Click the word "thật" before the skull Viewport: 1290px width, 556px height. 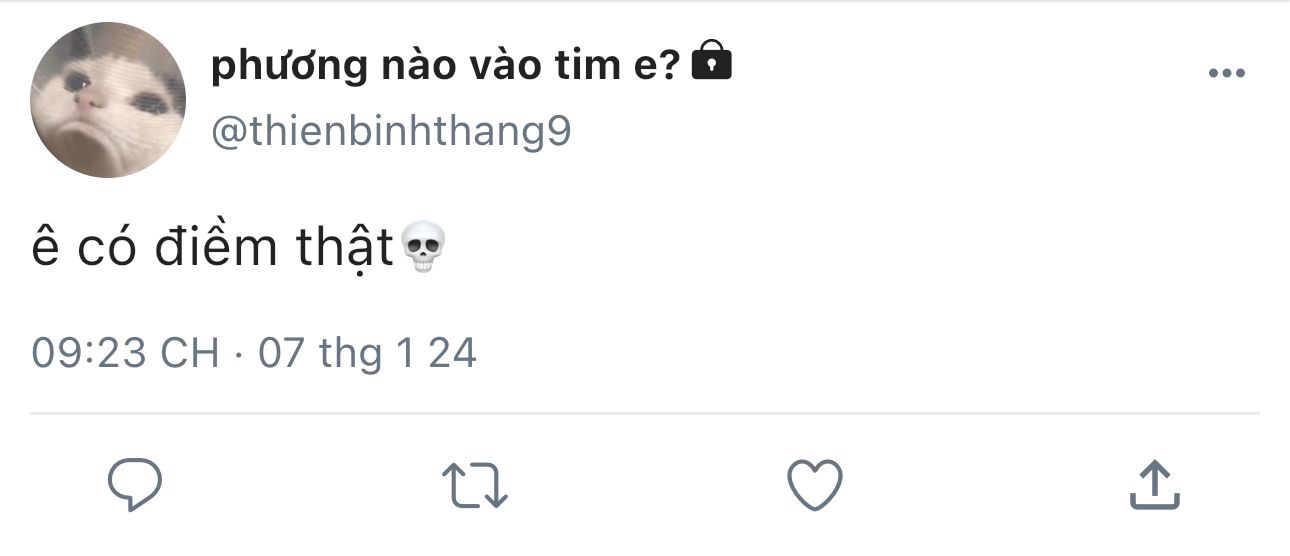click(345, 248)
